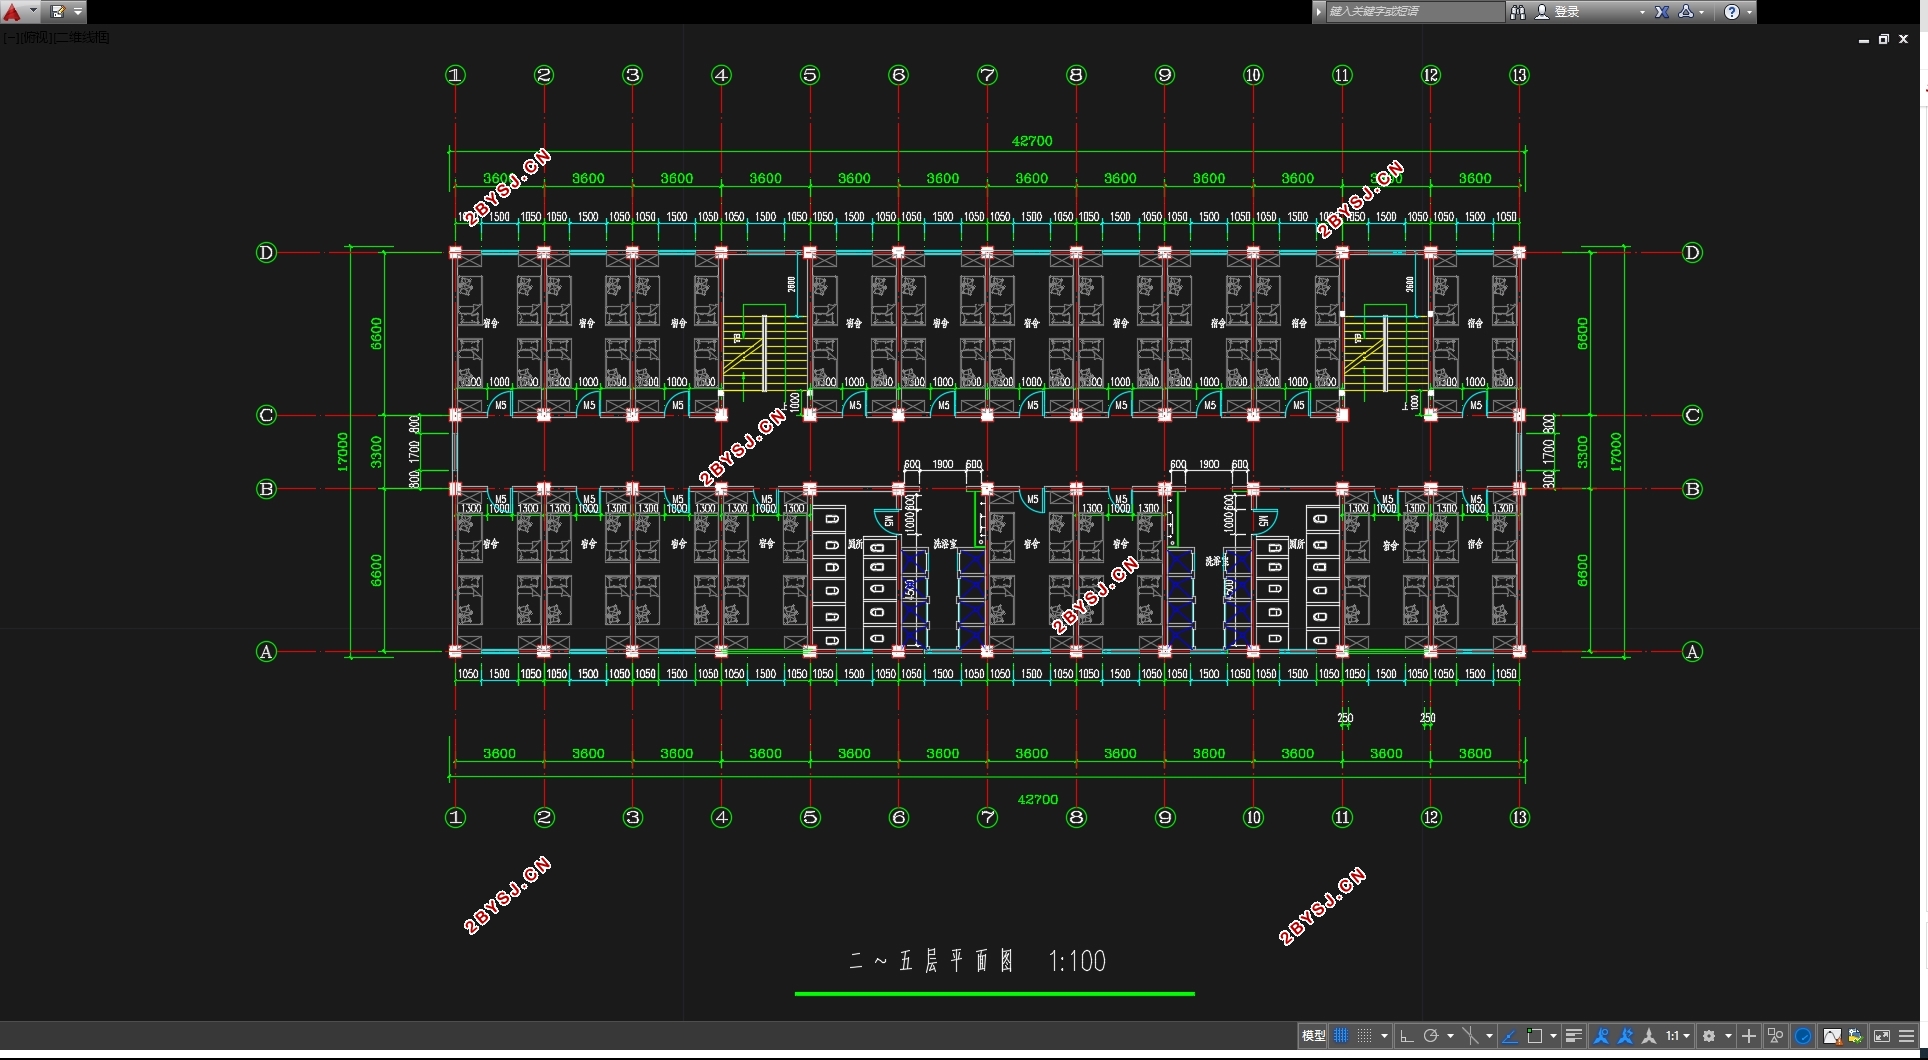Click the workspace switching gear icon
The image size is (1928, 1060).
pyautogui.click(x=1709, y=1036)
